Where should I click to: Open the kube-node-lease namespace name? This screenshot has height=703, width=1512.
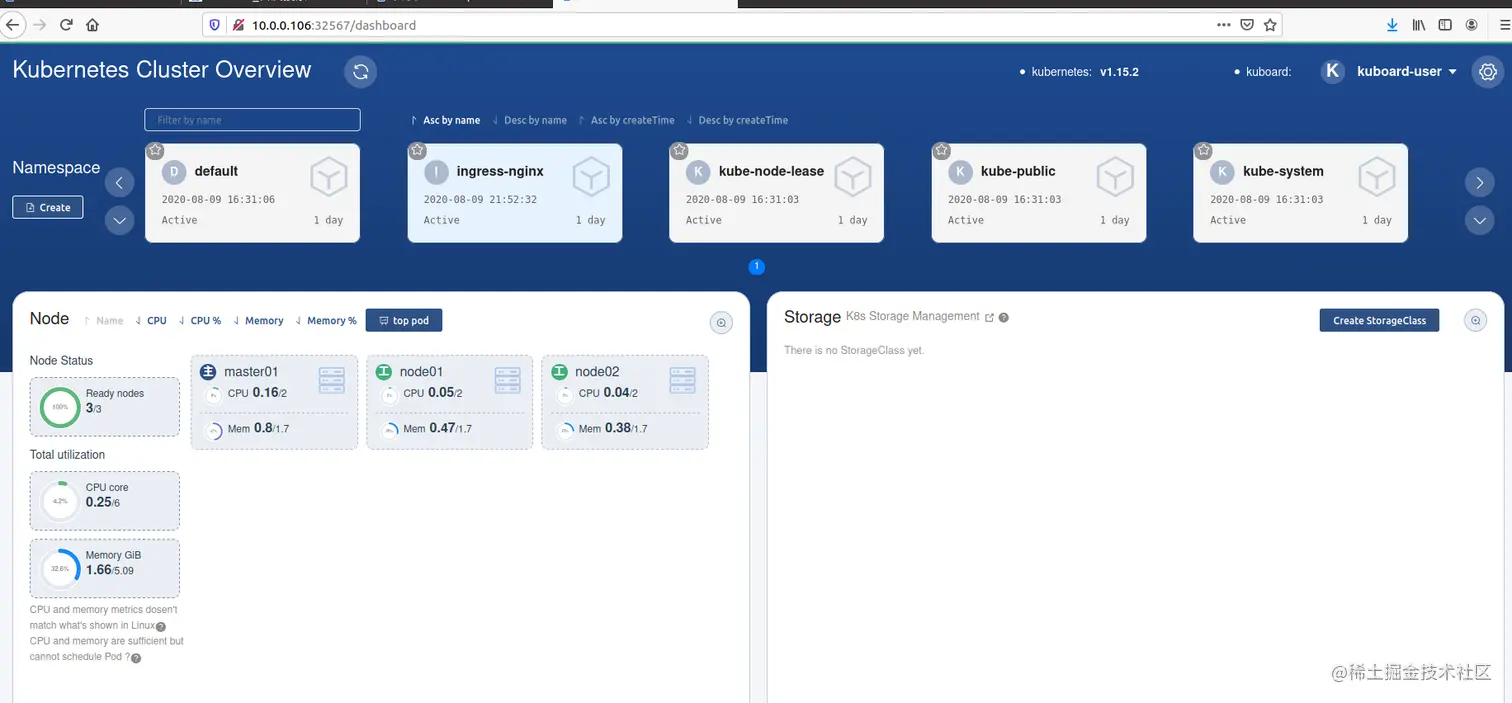pyautogui.click(x=771, y=171)
